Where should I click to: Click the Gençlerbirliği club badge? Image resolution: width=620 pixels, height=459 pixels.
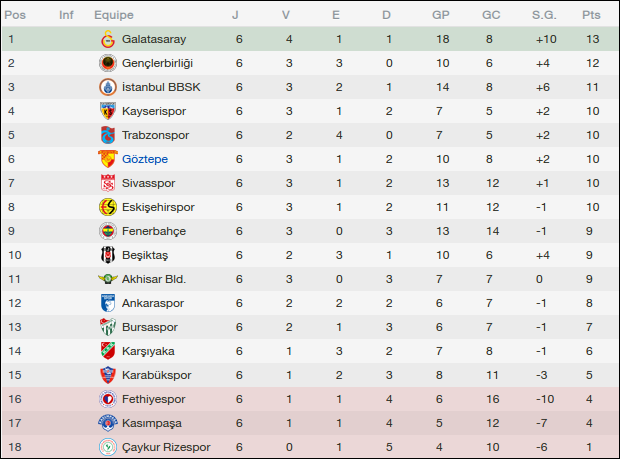point(107,63)
